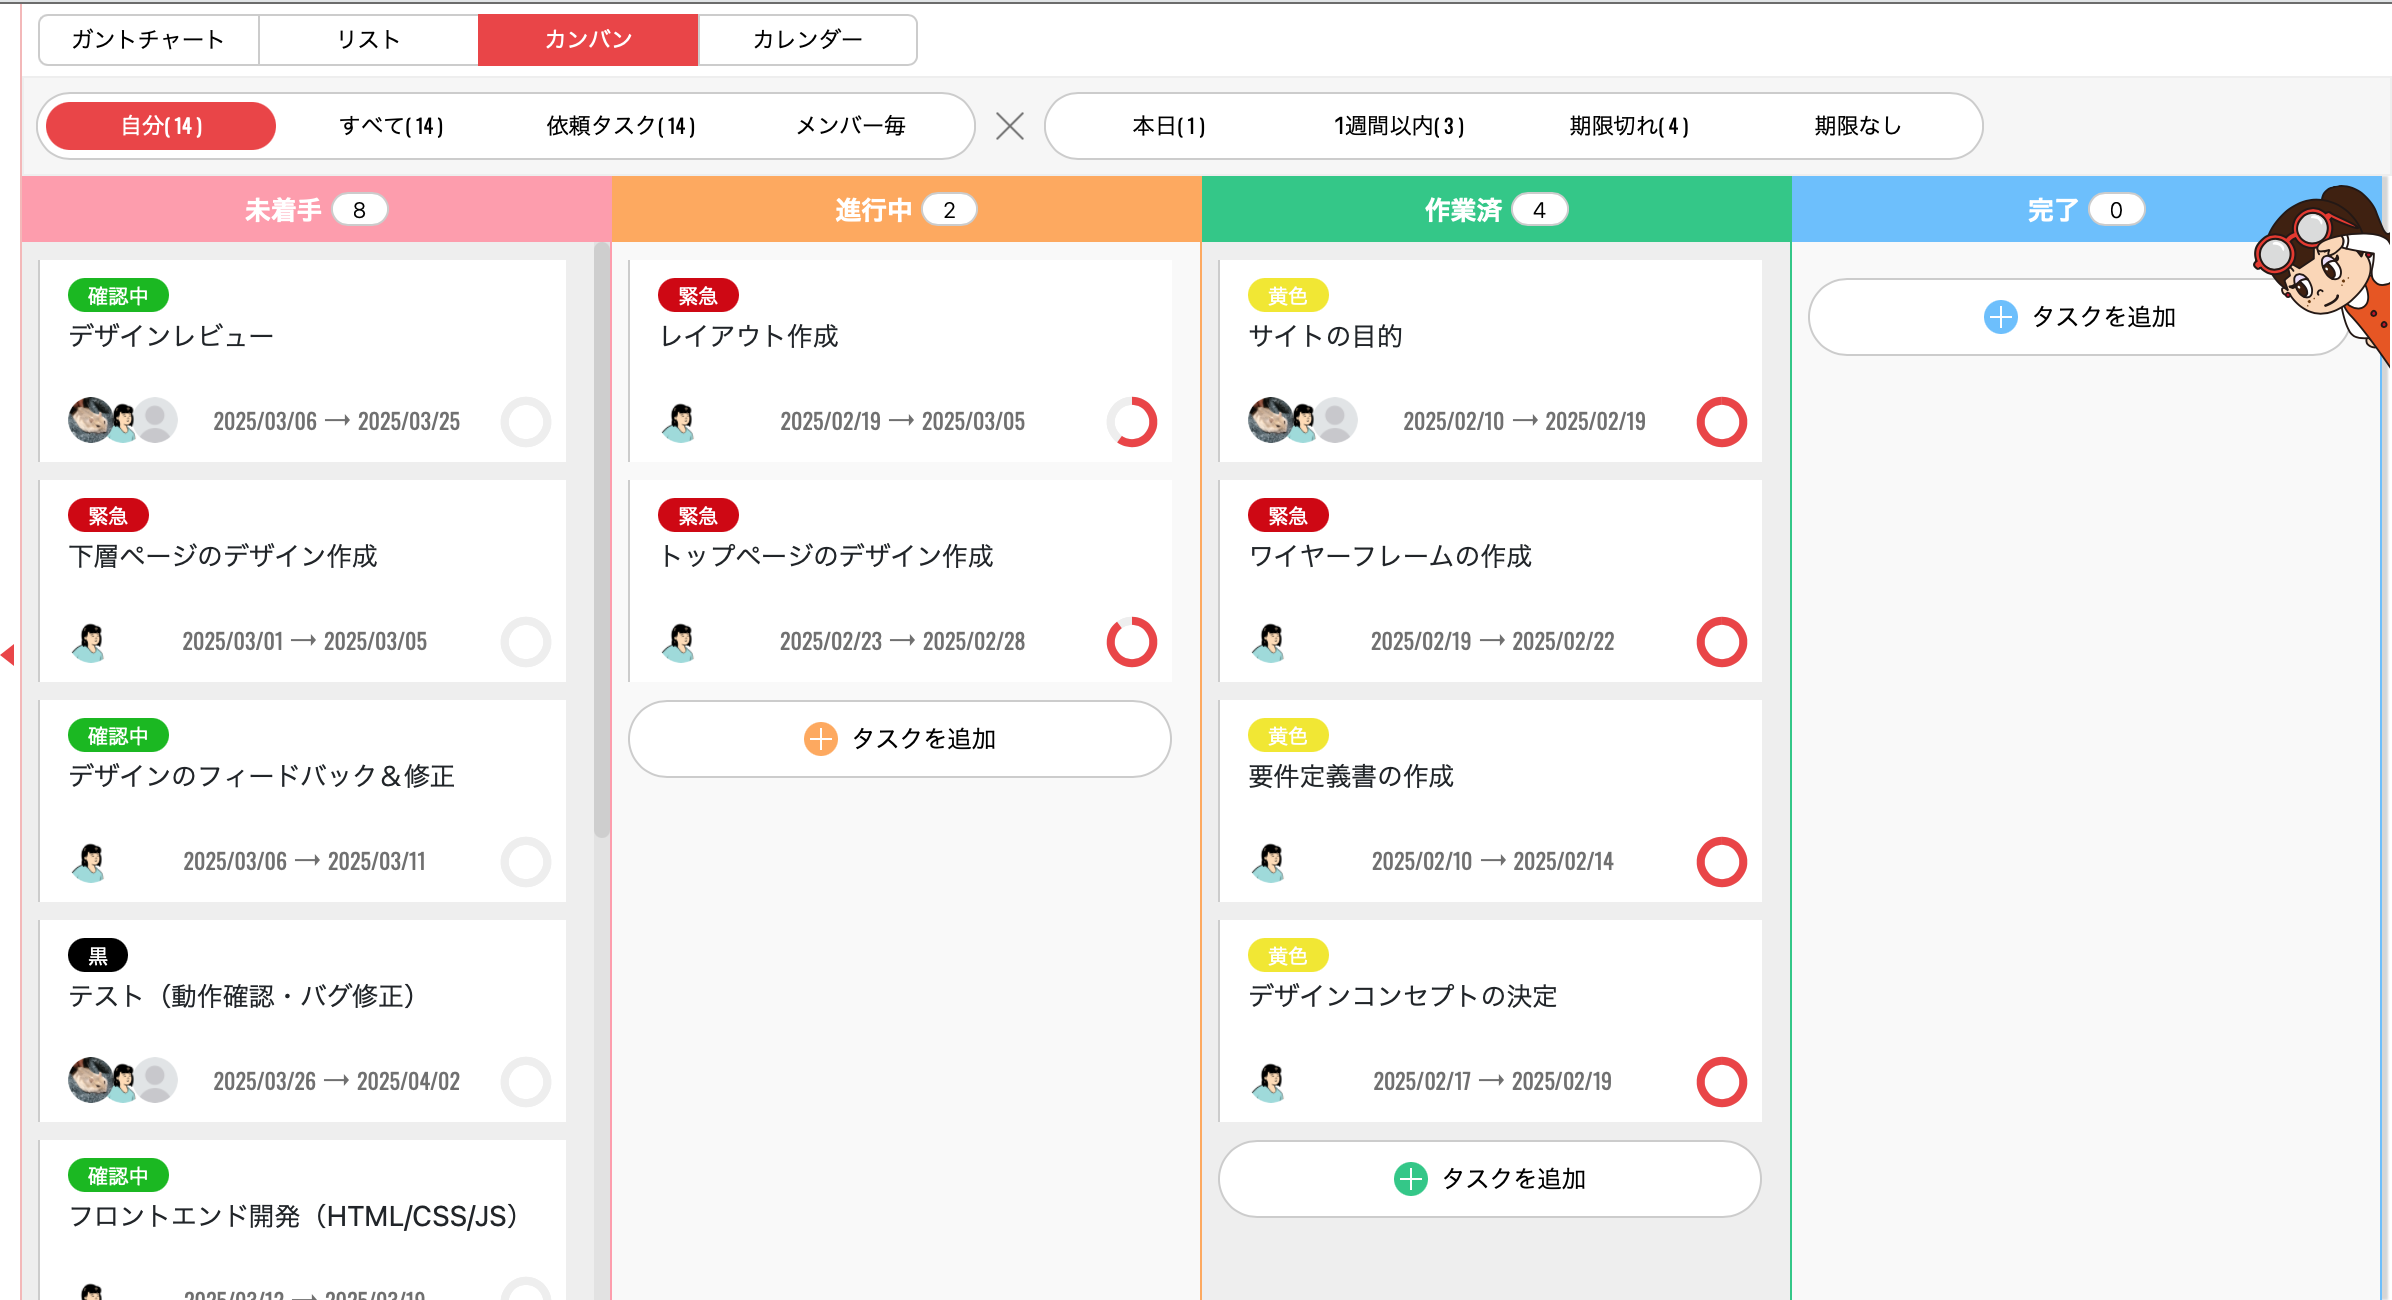The width and height of the screenshot is (2392, 1300).
Task: Switch to ガントチャート view tab
Action: [148, 40]
